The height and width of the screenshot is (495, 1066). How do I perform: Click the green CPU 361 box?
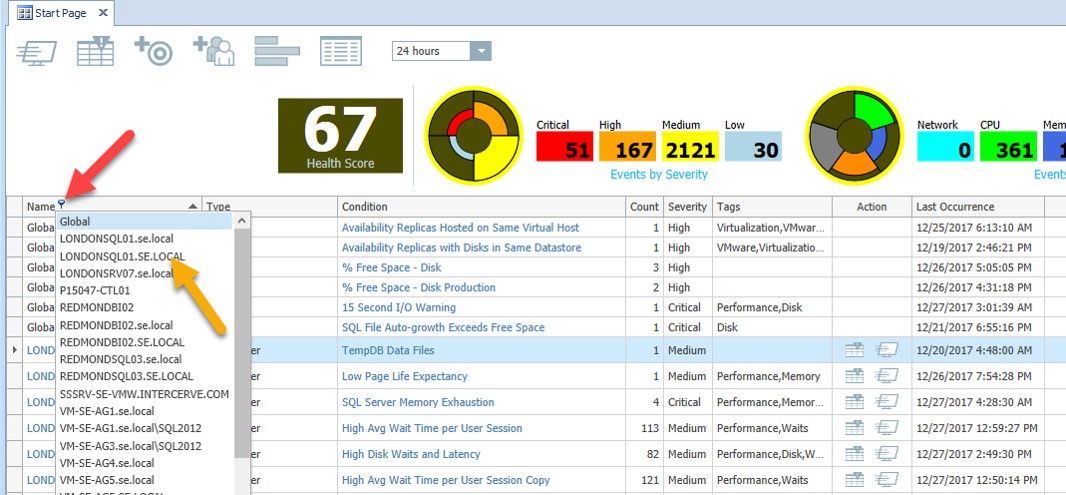(x=1008, y=146)
